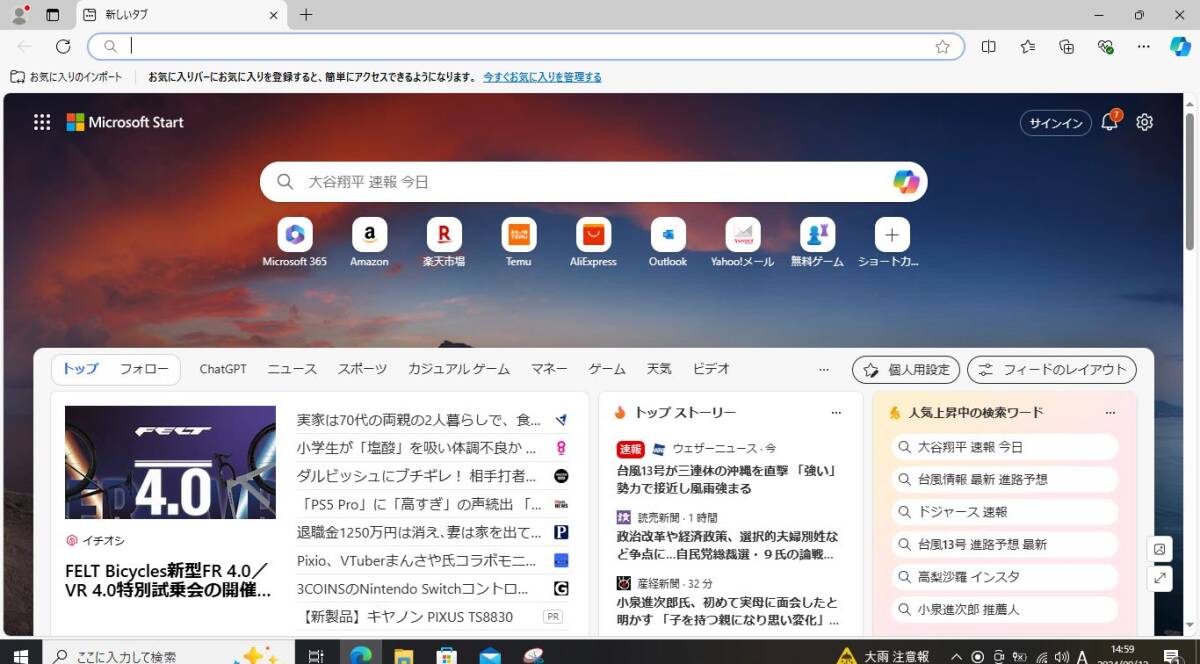Image resolution: width=1200 pixels, height=664 pixels.
Task: Search trending word 台風情報 最新 進路予想
Action: [x=1004, y=479]
